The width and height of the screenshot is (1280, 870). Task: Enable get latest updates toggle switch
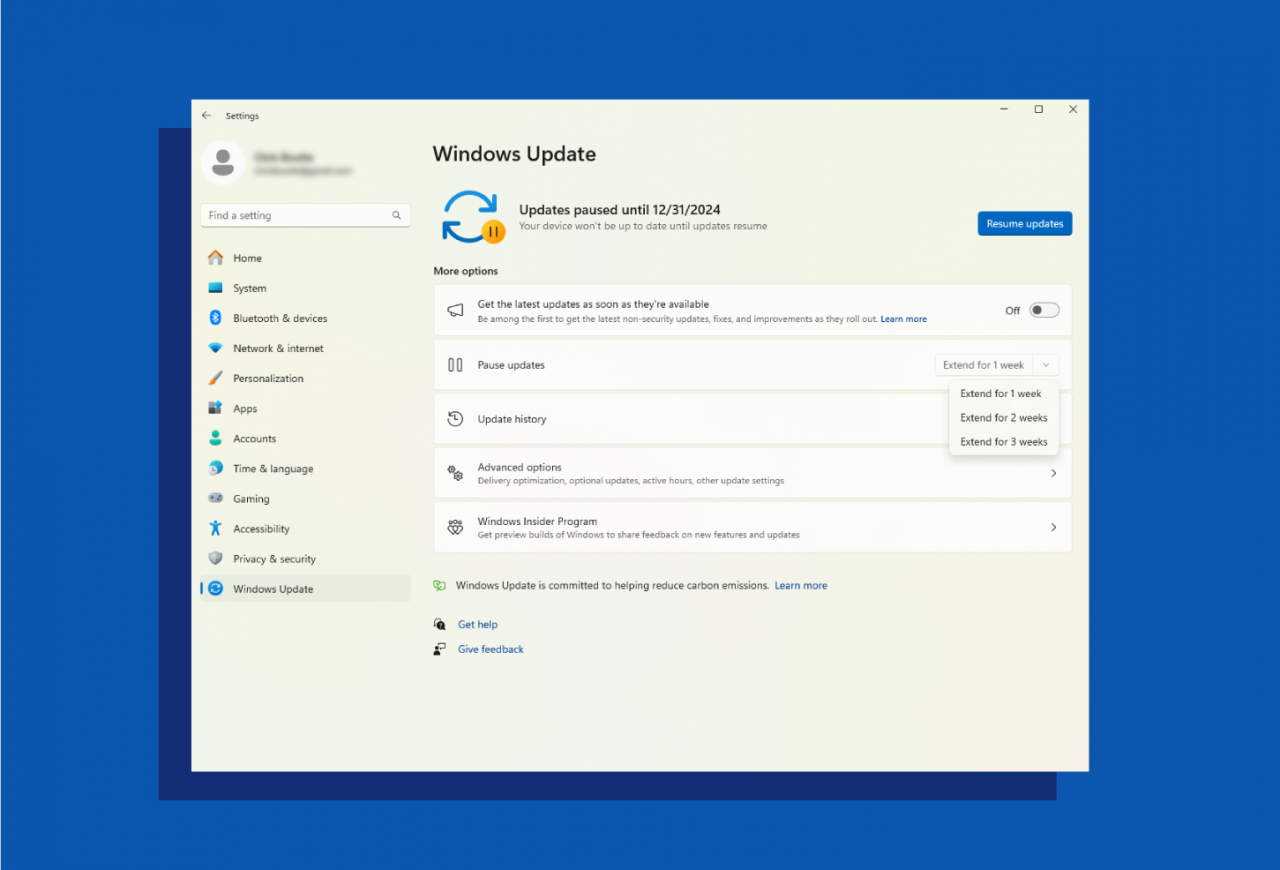pos(1044,310)
